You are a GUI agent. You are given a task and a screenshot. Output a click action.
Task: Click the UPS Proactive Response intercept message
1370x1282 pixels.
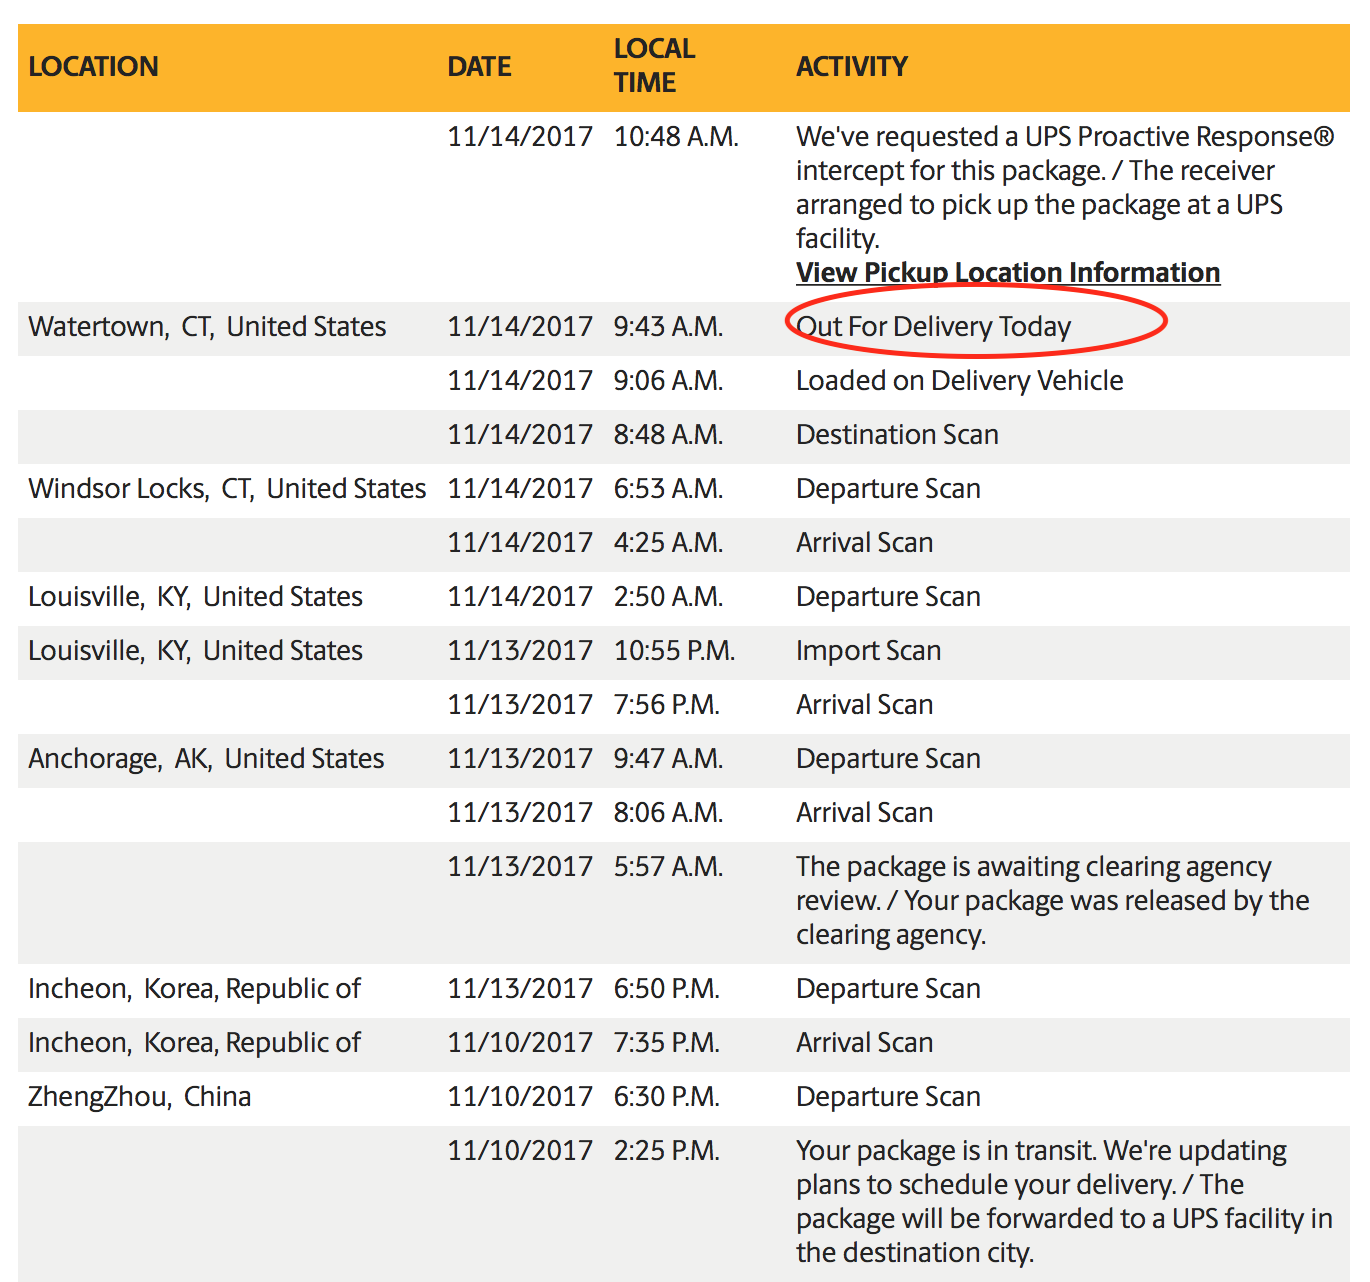(x=1064, y=187)
